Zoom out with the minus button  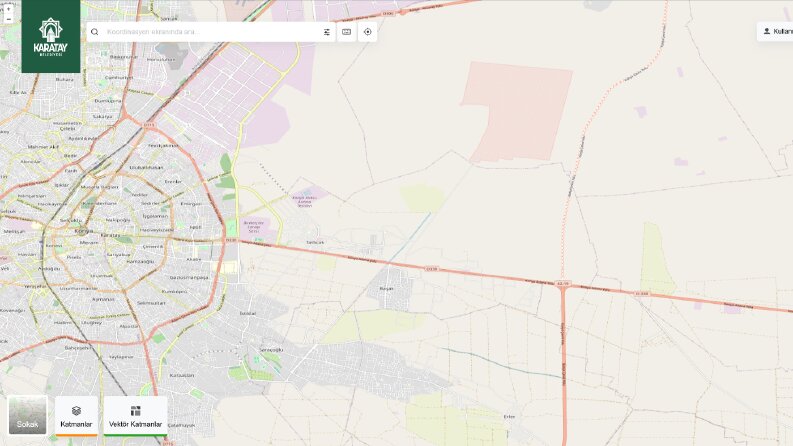click(9, 19)
